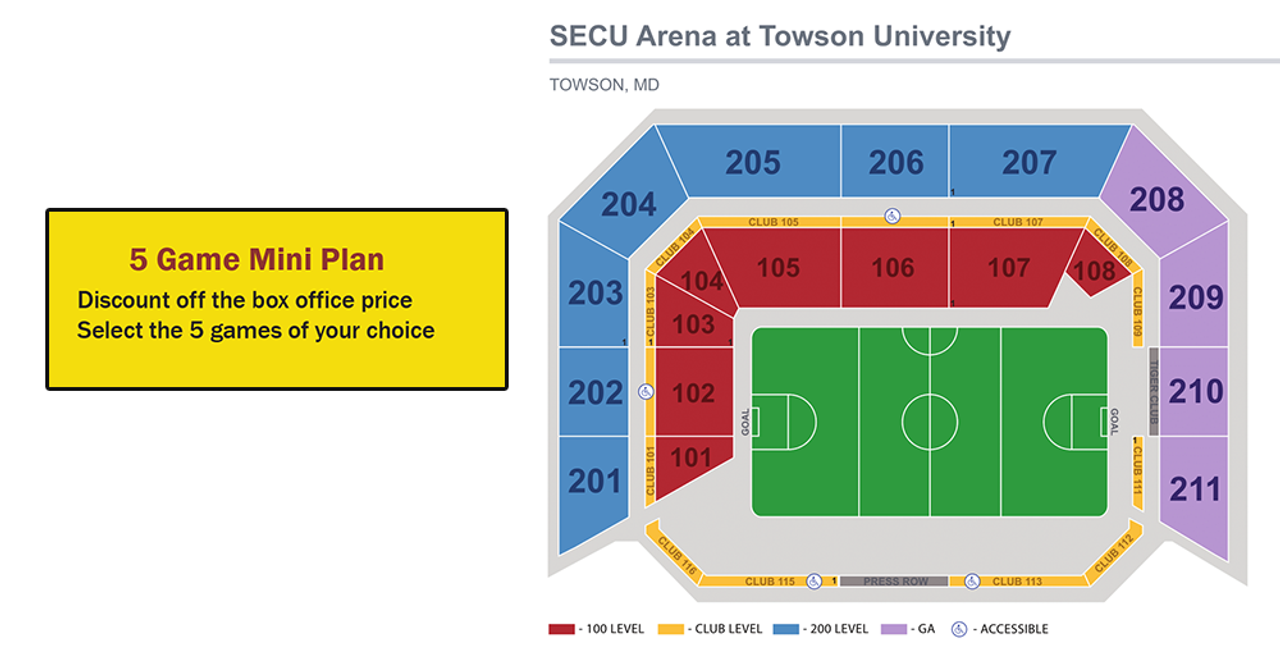
Task: Select section 101 near the goal
Action: click(x=690, y=460)
